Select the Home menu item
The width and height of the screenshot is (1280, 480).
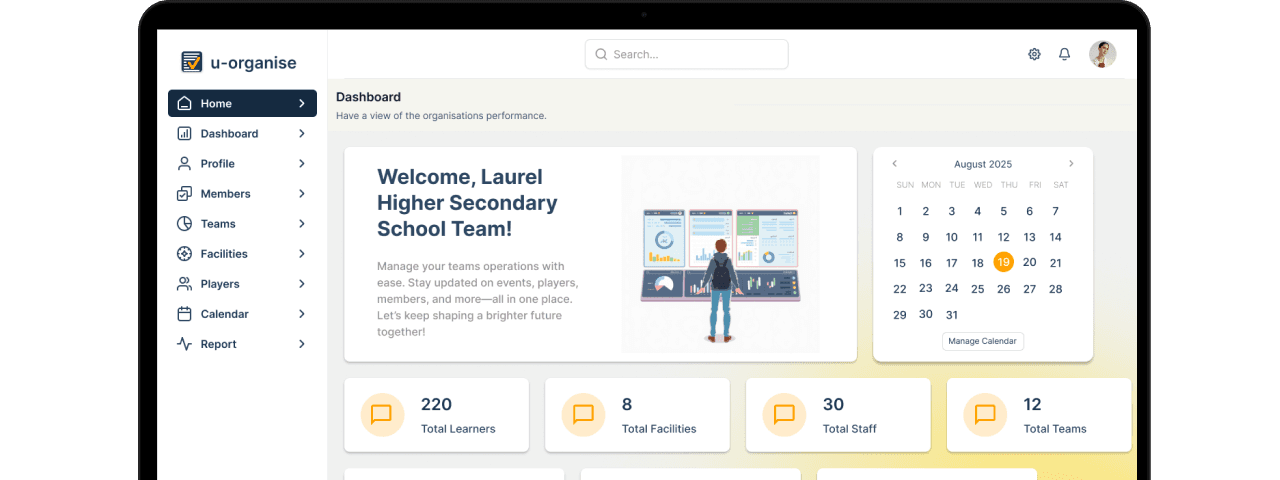(x=242, y=103)
